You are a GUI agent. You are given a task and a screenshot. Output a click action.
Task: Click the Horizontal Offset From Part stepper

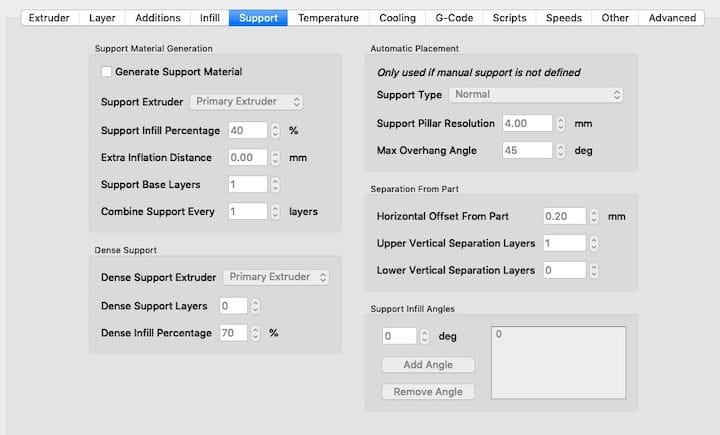coord(594,216)
